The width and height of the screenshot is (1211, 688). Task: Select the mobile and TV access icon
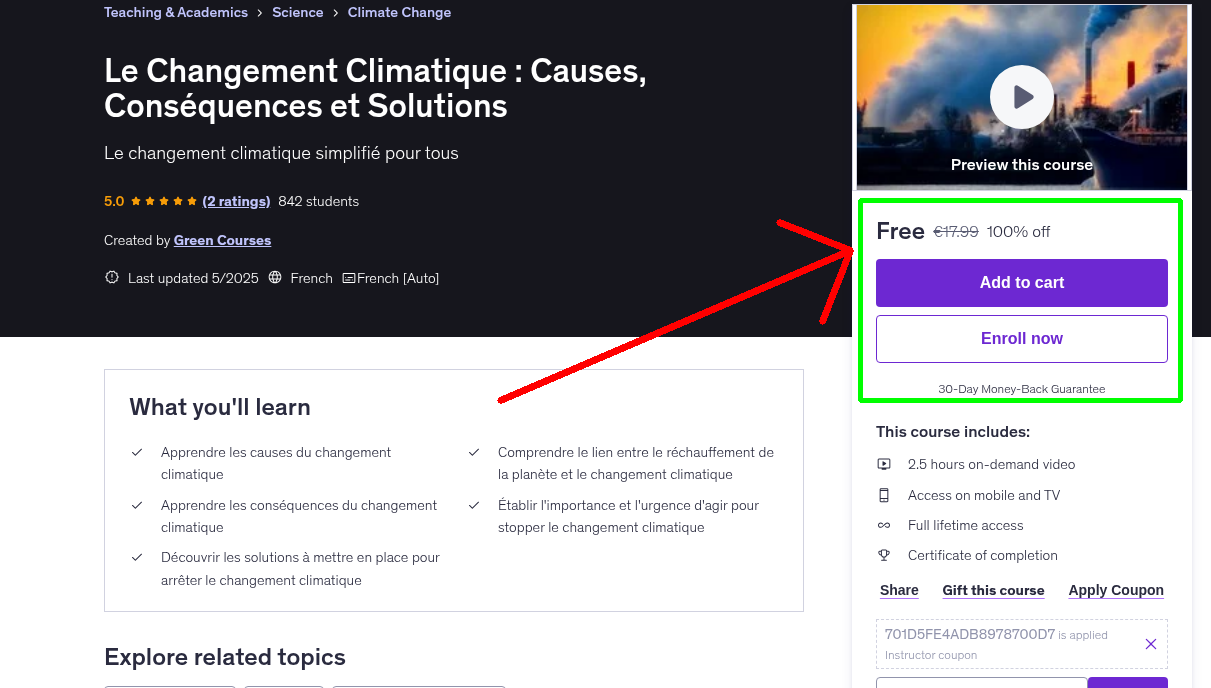coord(884,494)
